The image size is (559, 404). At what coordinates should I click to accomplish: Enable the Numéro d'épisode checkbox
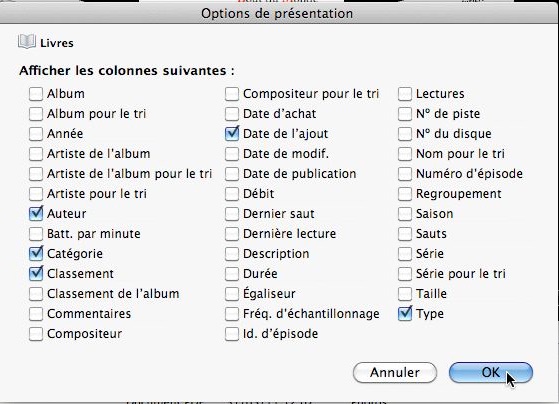[x=405, y=174]
